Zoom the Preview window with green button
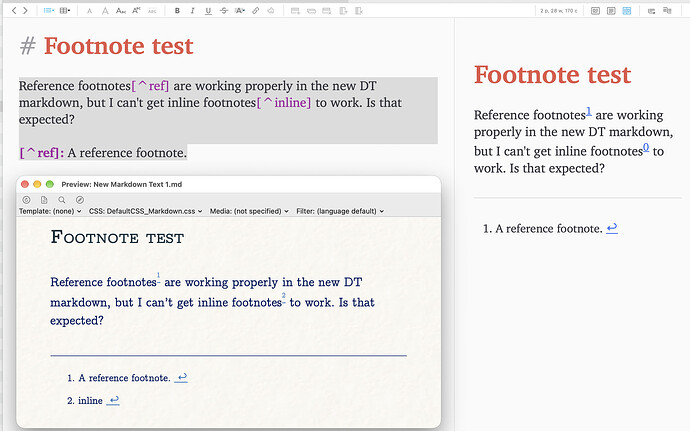Screen dimensions: 690x431 [x=50, y=184]
